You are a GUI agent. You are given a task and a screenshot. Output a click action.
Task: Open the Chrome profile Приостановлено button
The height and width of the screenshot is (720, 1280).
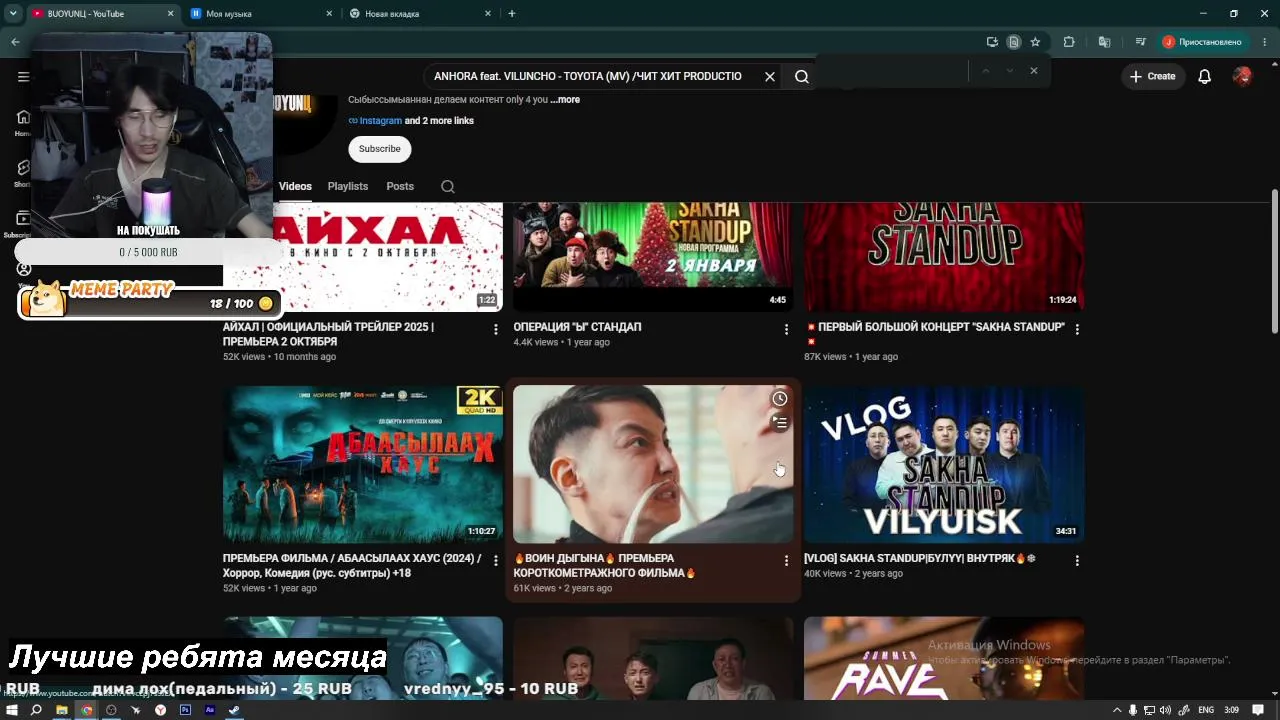1203,42
